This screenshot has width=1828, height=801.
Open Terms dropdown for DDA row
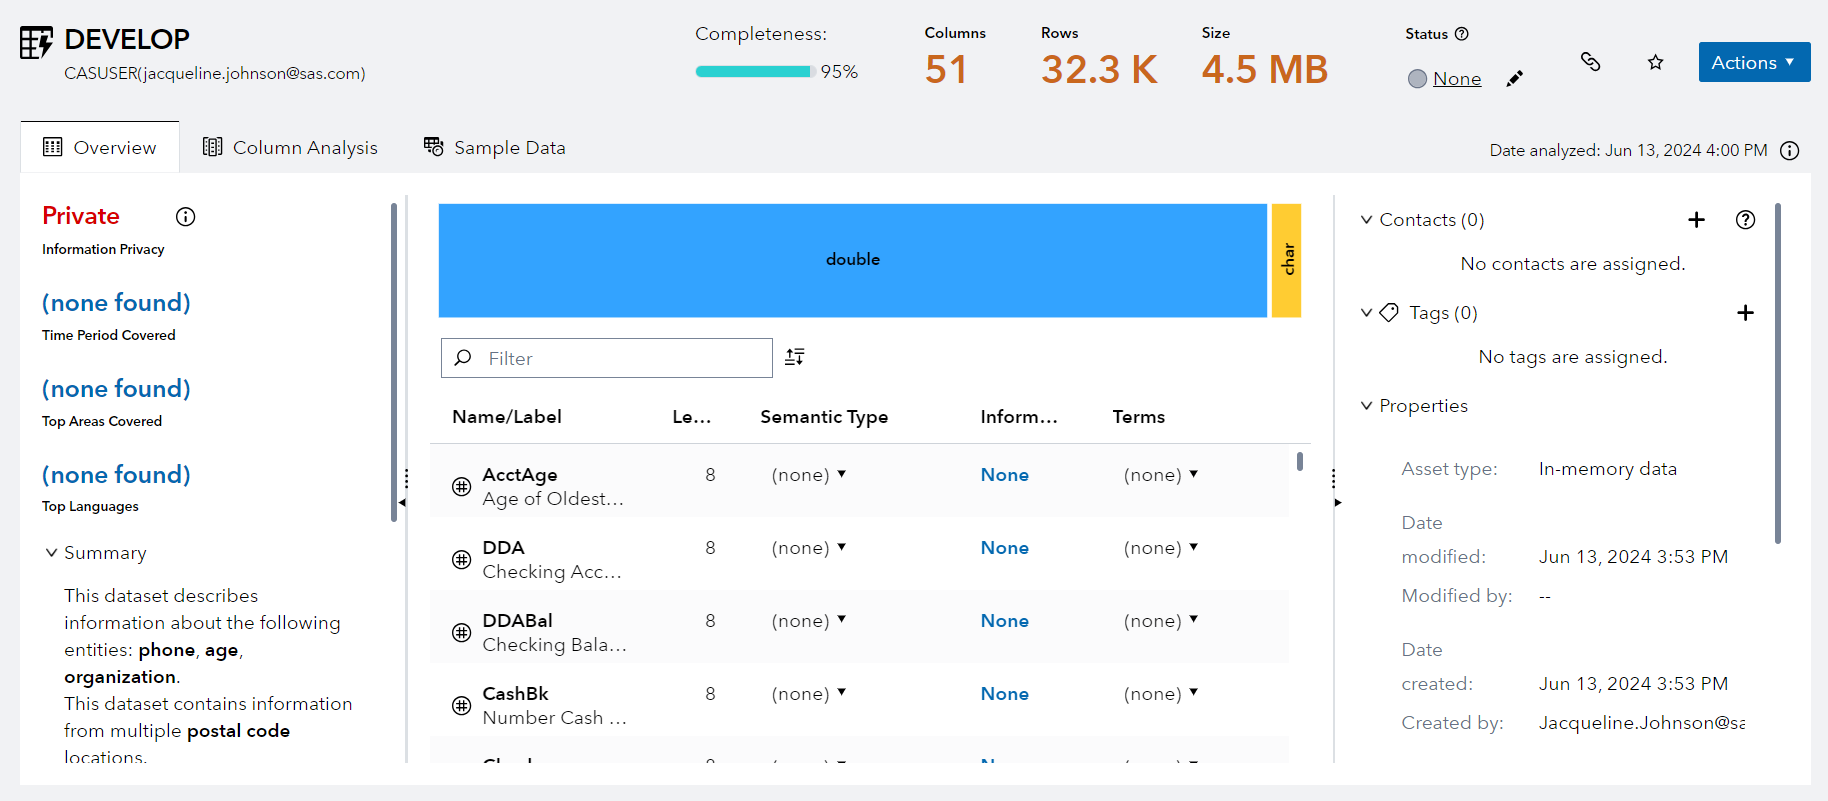point(1161,548)
